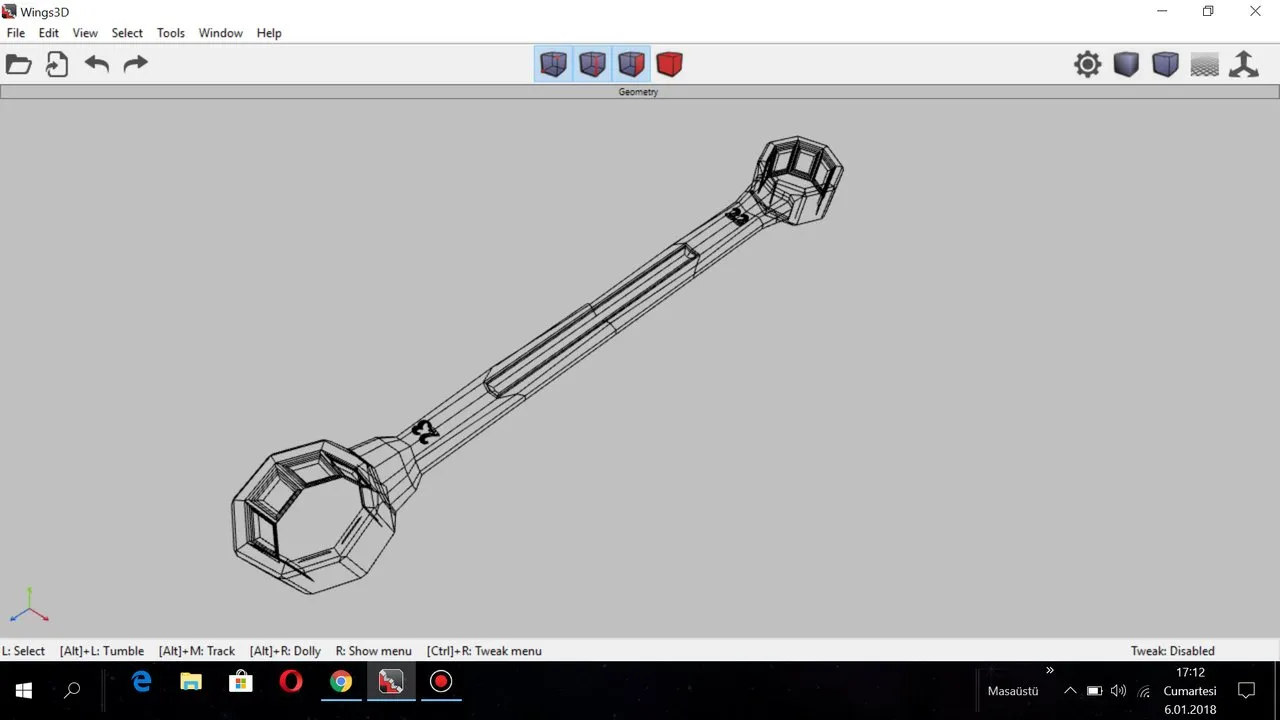Open File Explorer from taskbar
This screenshot has width=1280, height=720.
191,682
